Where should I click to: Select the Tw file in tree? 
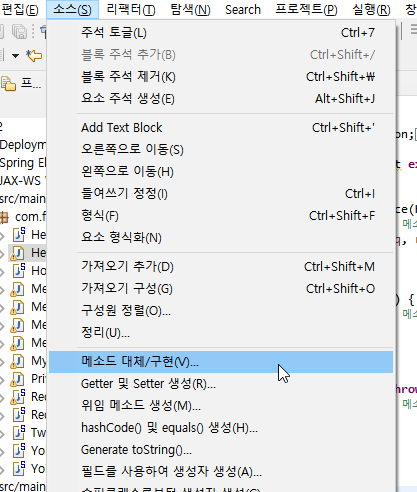pos(39,433)
